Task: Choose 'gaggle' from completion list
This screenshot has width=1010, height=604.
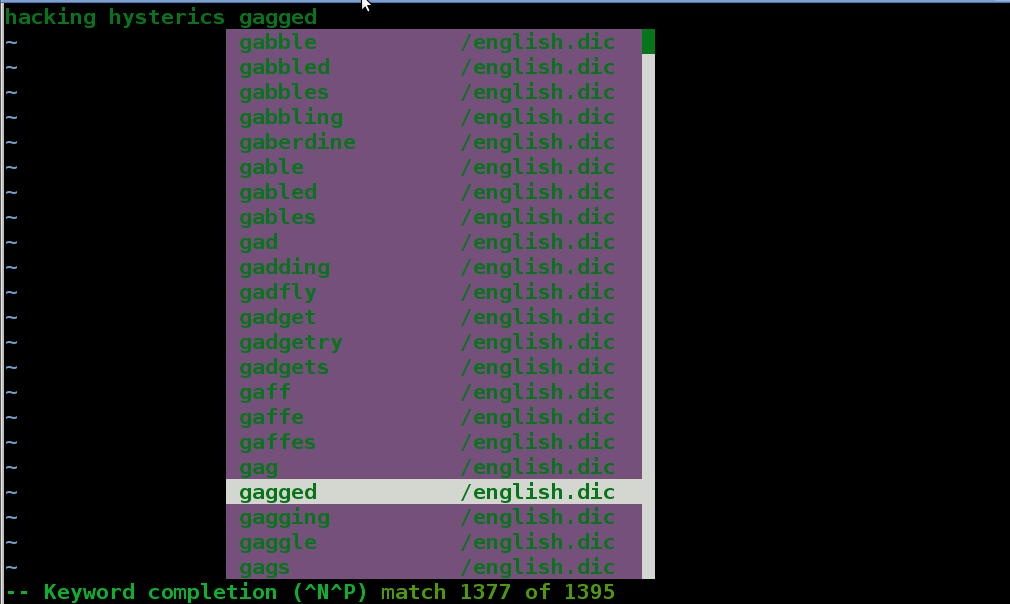Action: (434, 542)
